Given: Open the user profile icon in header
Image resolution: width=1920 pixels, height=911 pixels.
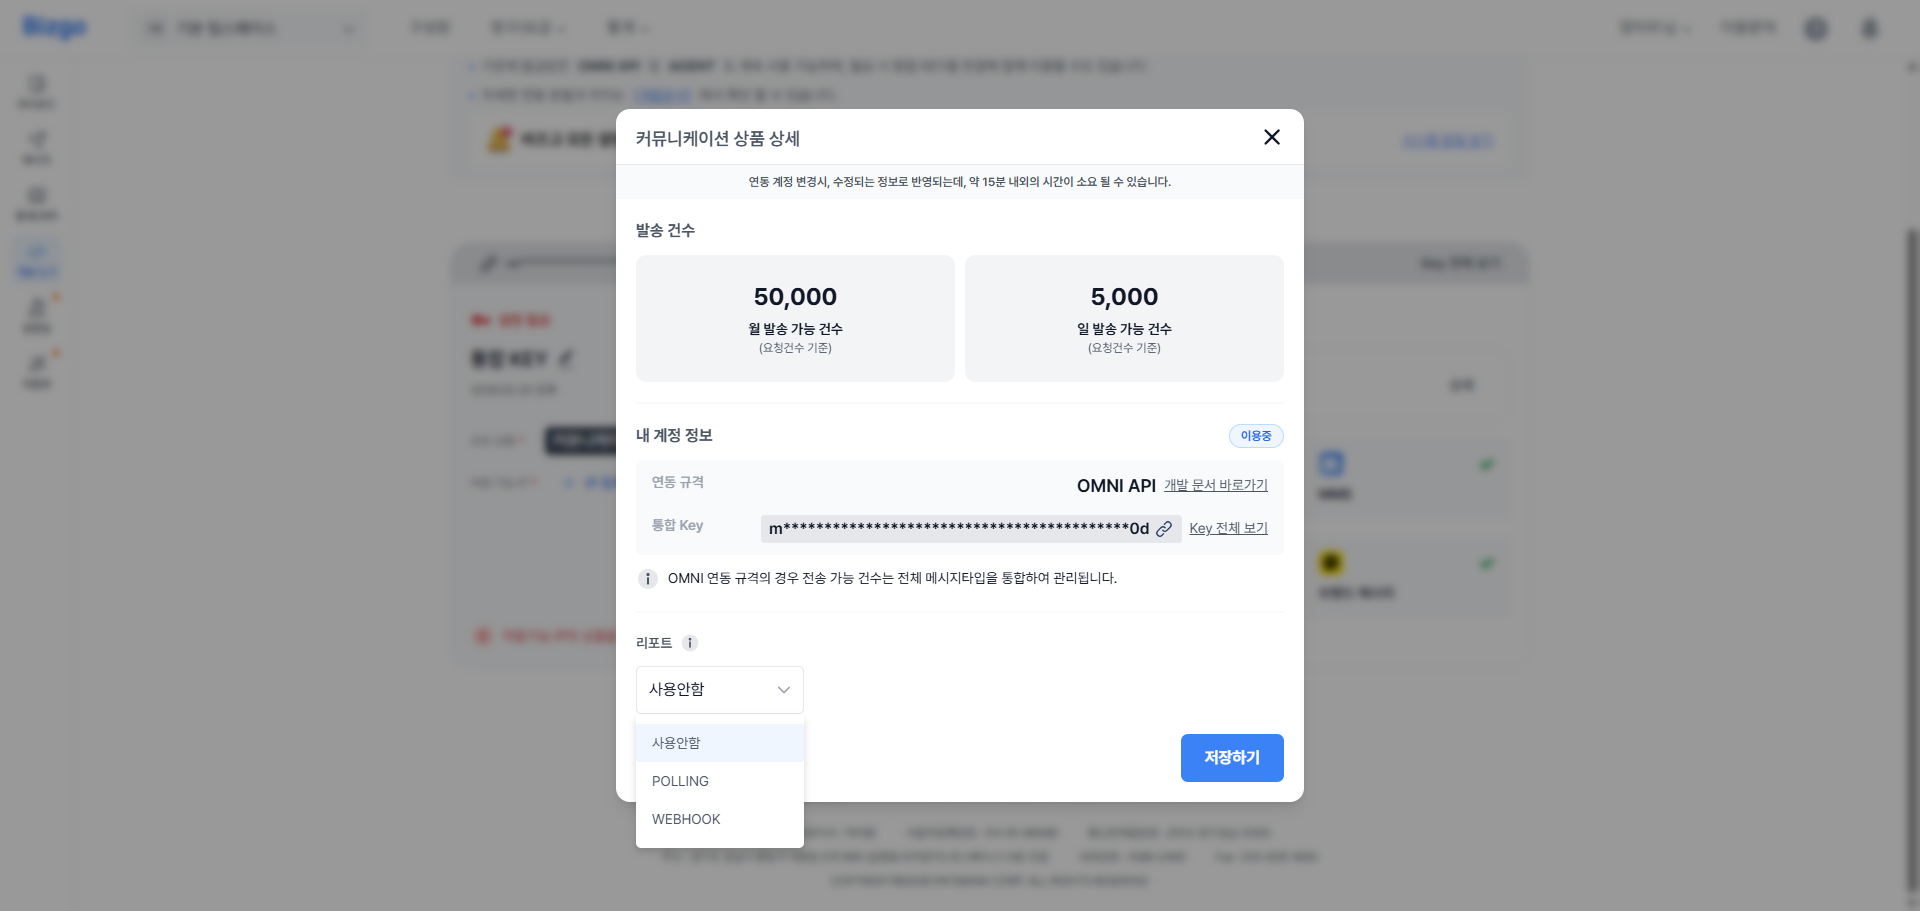Looking at the screenshot, I should point(1869,28).
